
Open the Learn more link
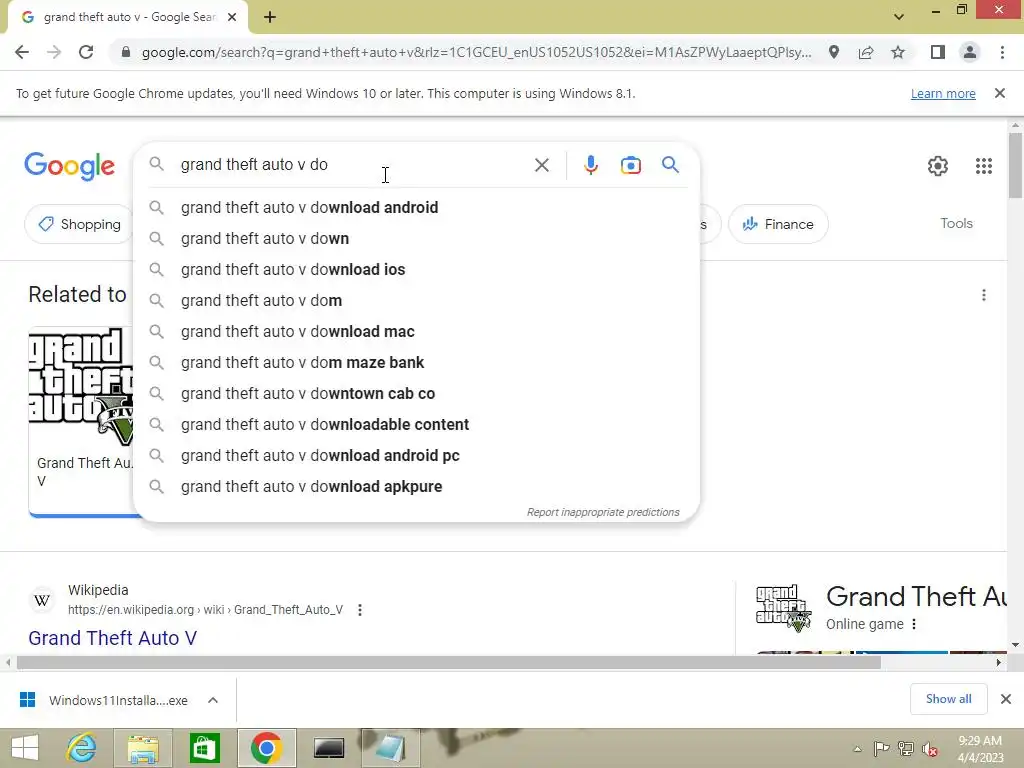pyautogui.click(x=943, y=93)
